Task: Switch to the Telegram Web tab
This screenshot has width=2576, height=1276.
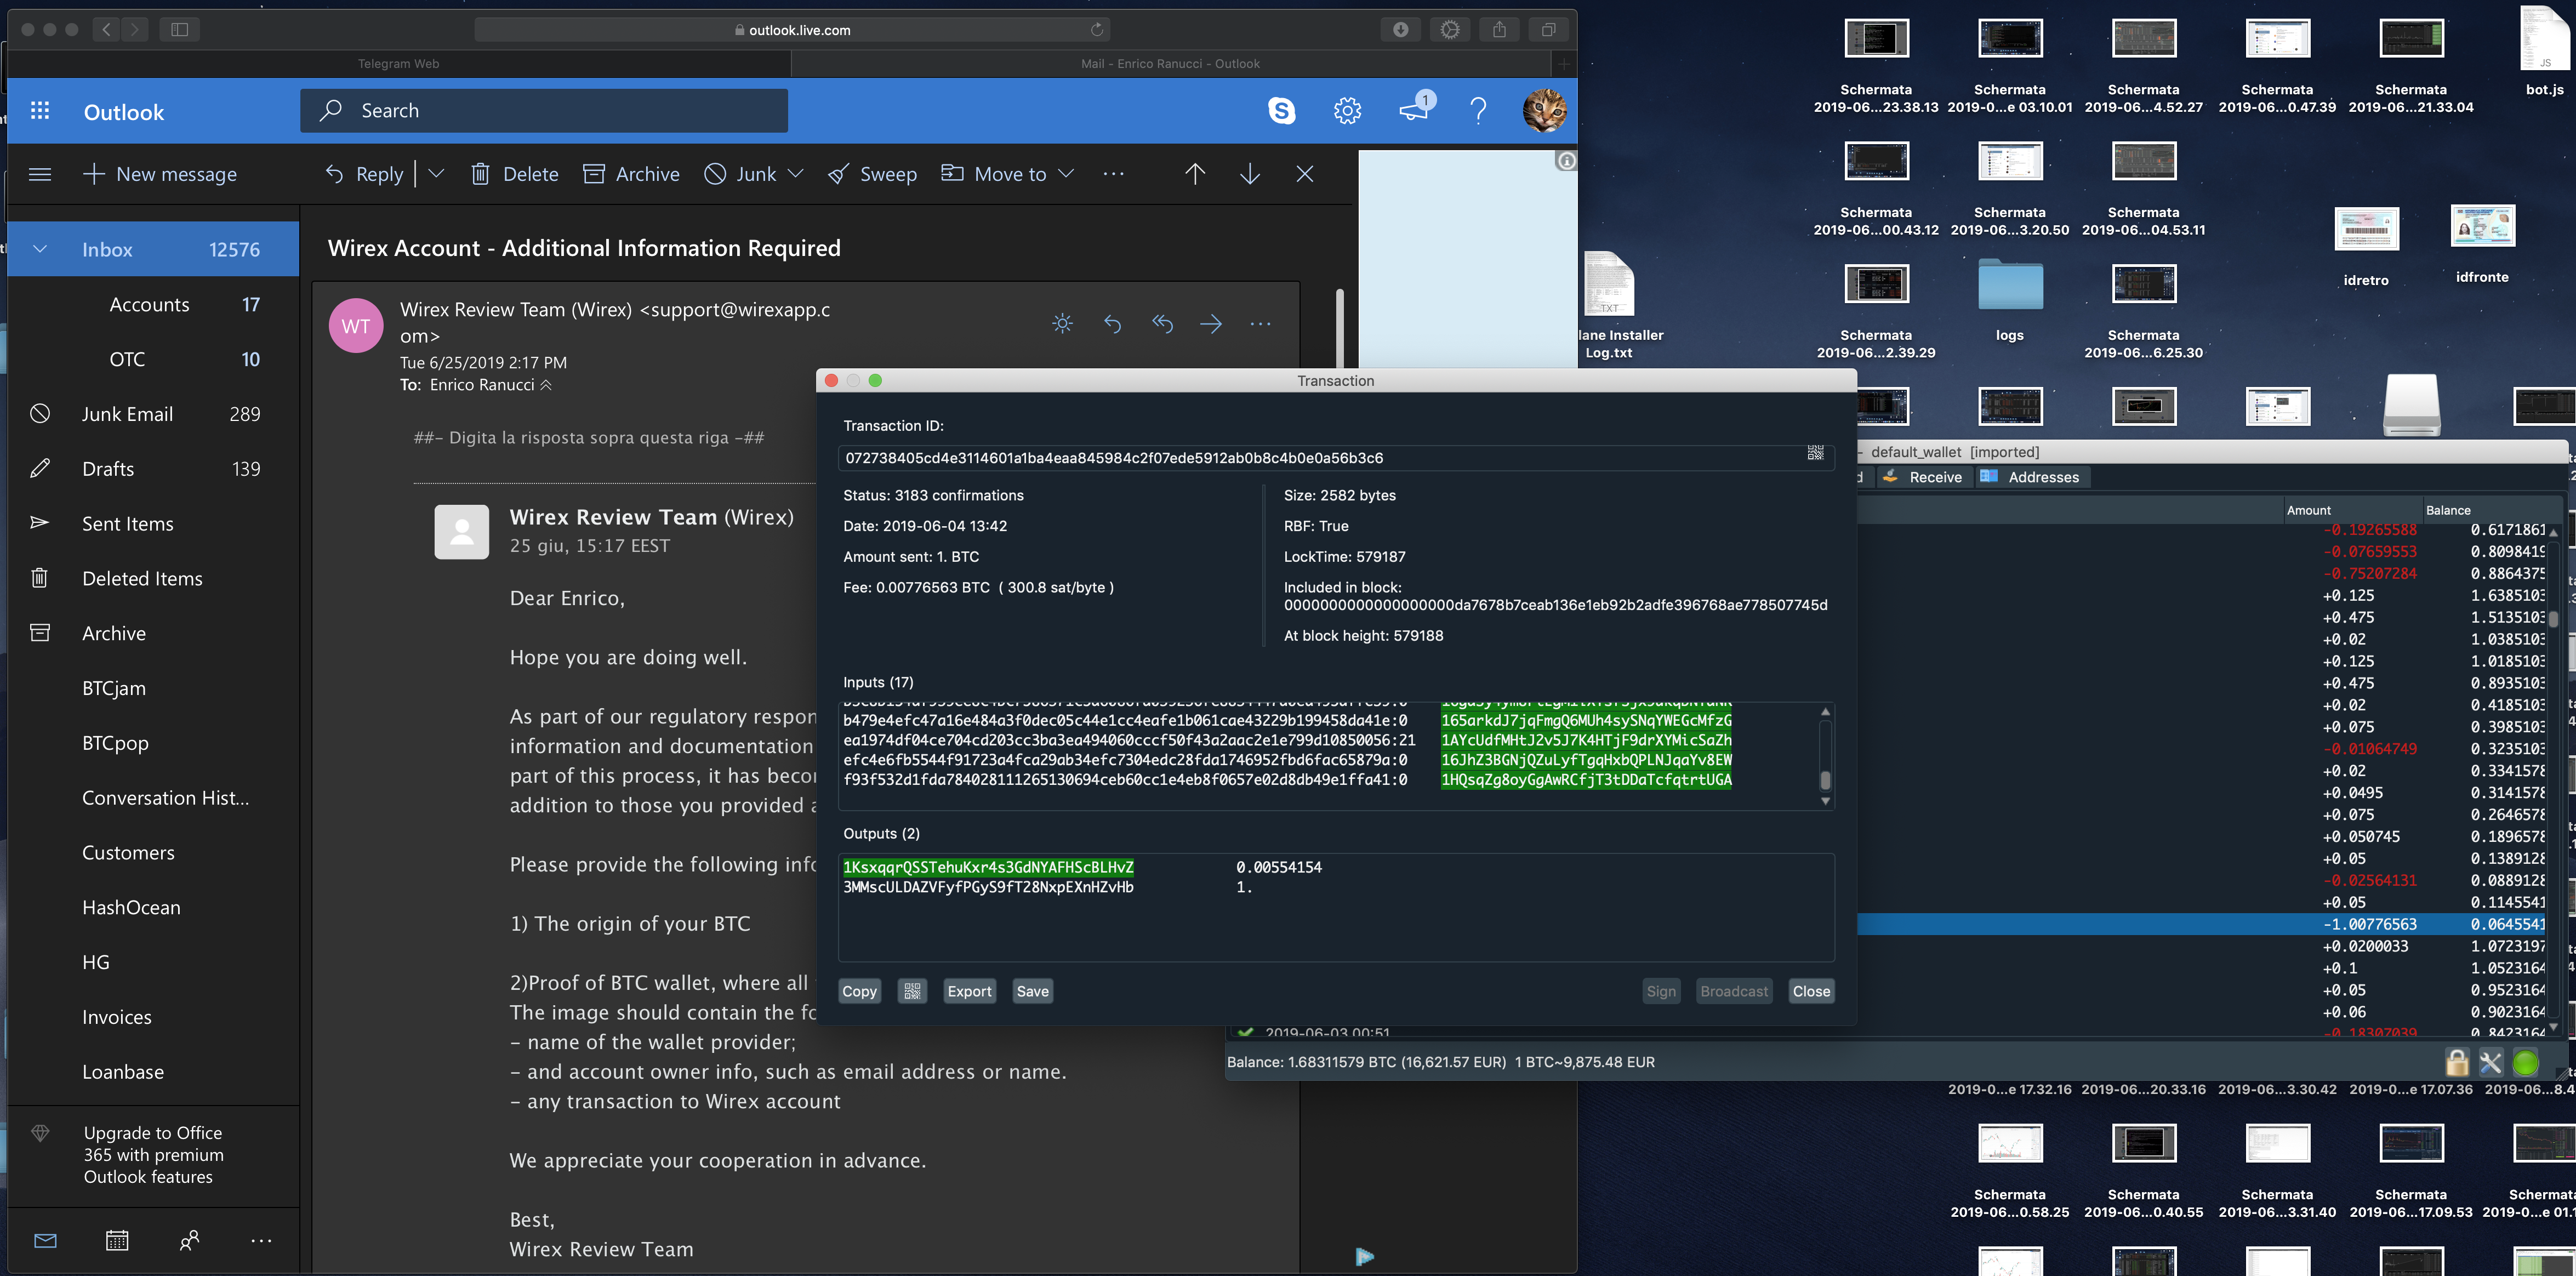Action: pyautogui.click(x=399, y=64)
